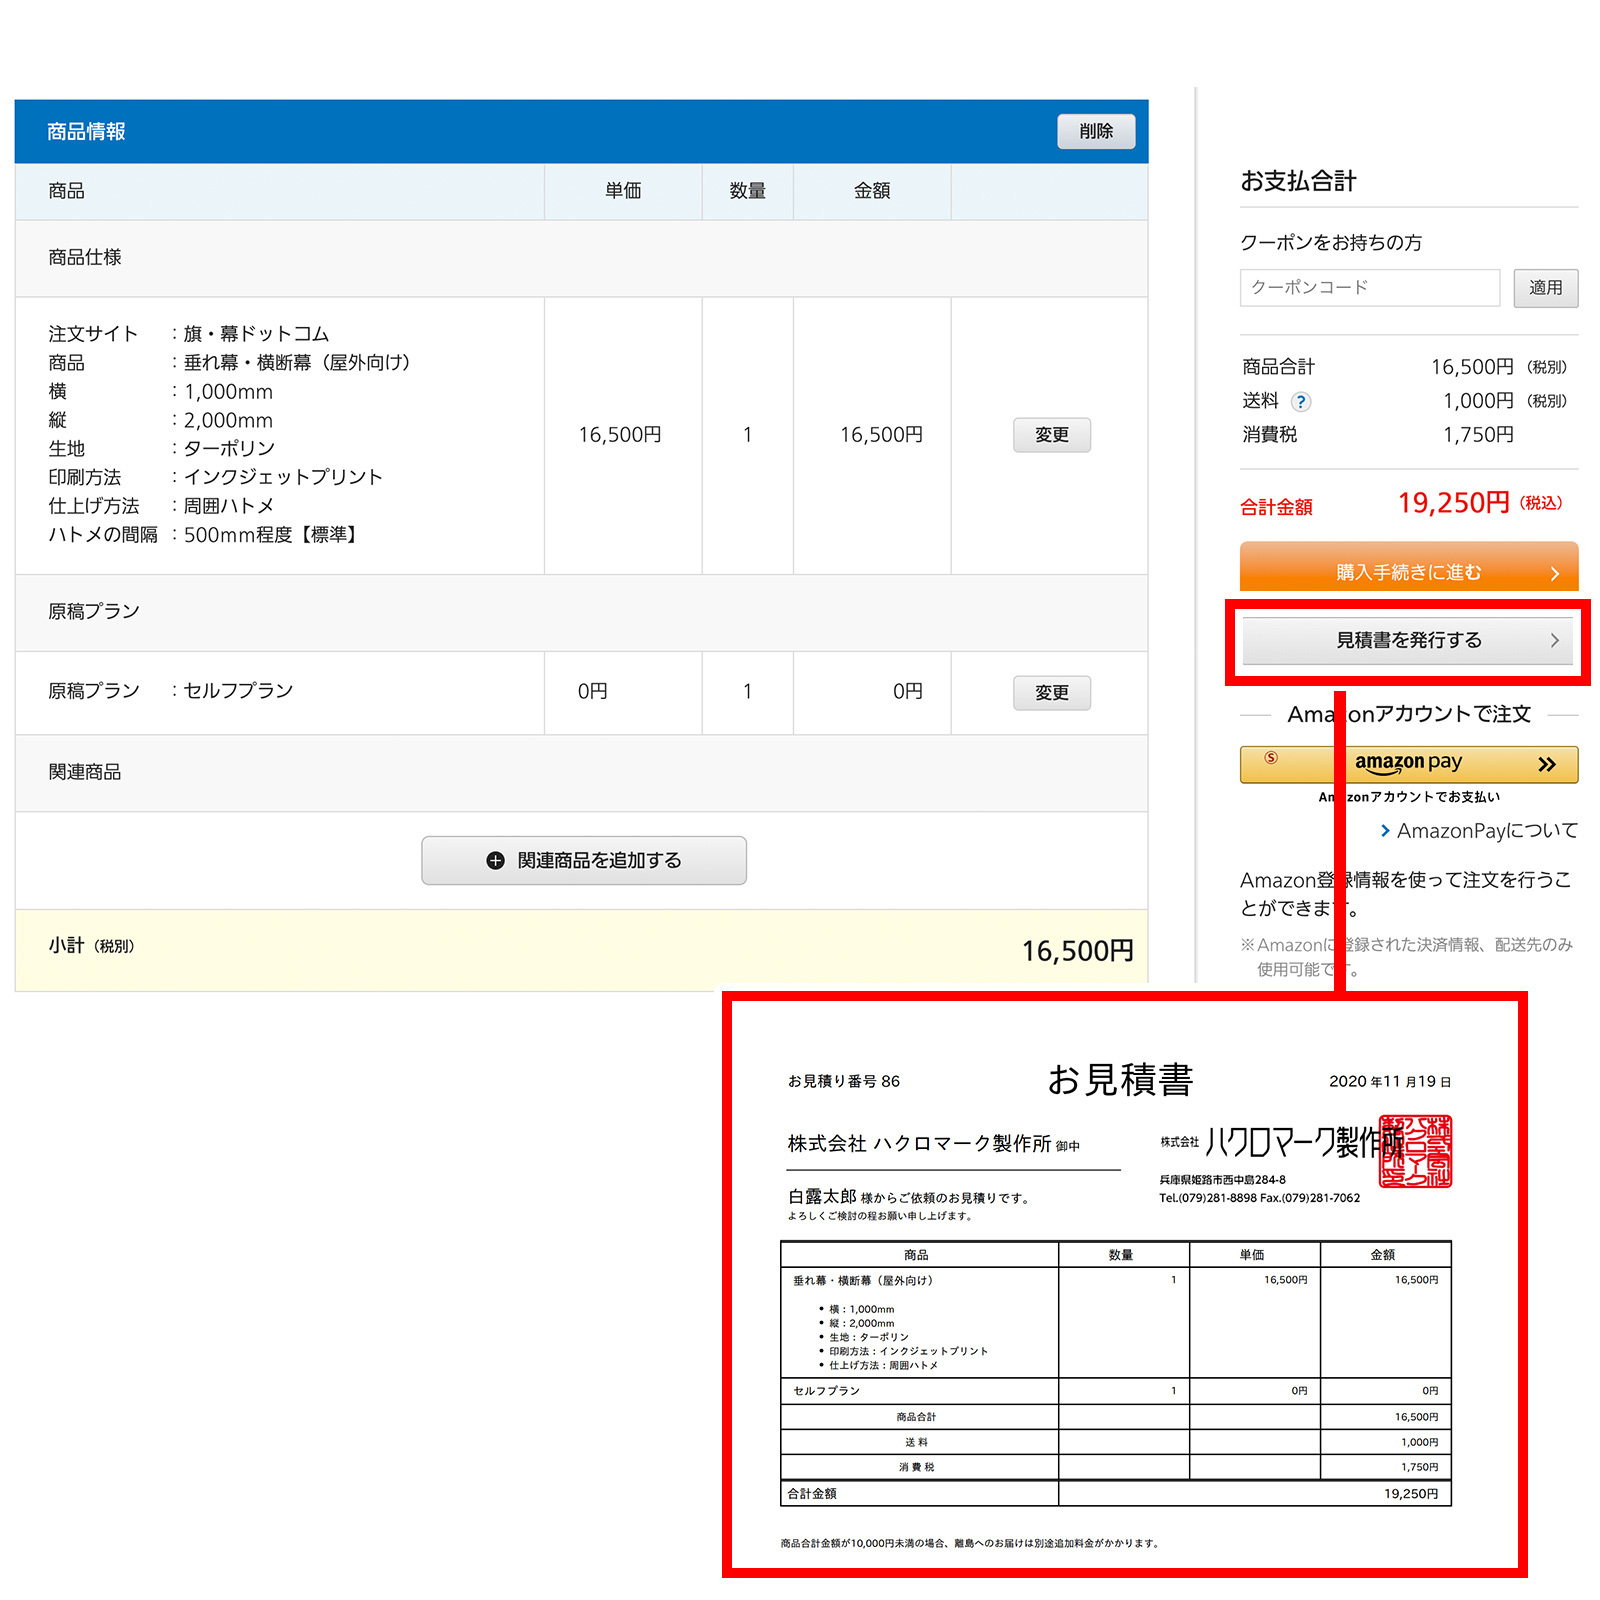Viewport: 1600px width, 1600px height.
Task: Click the white arrow on 購入手続きに進む
Action: (x=1554, y=573)
